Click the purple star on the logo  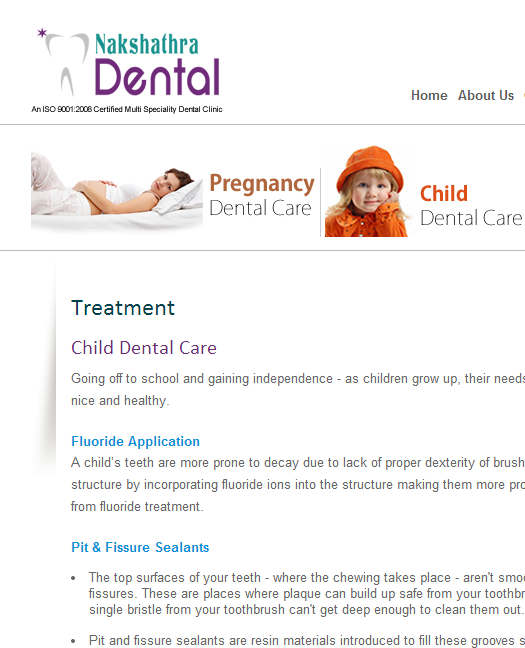[42, 33]
